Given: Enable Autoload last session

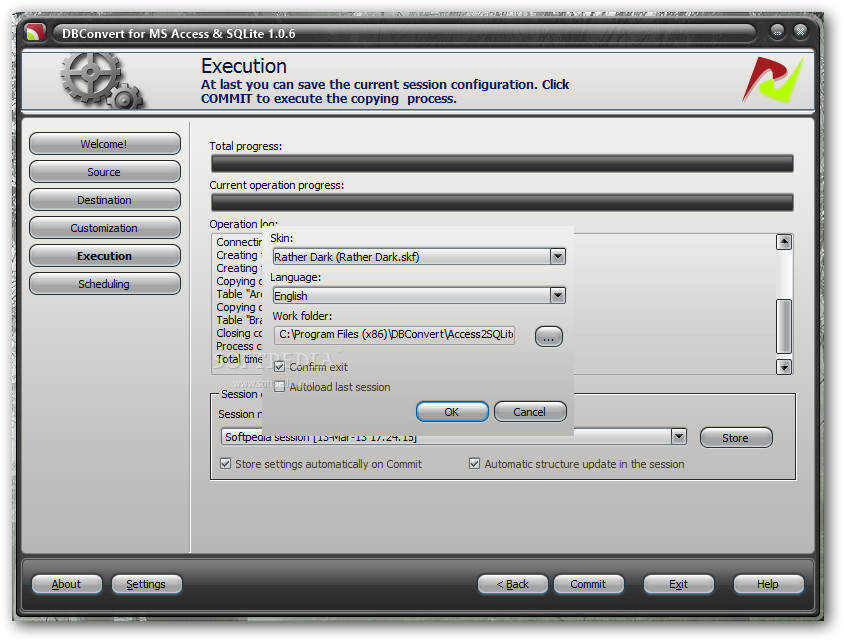Looking at the screenshot, I should pos(279,387).
